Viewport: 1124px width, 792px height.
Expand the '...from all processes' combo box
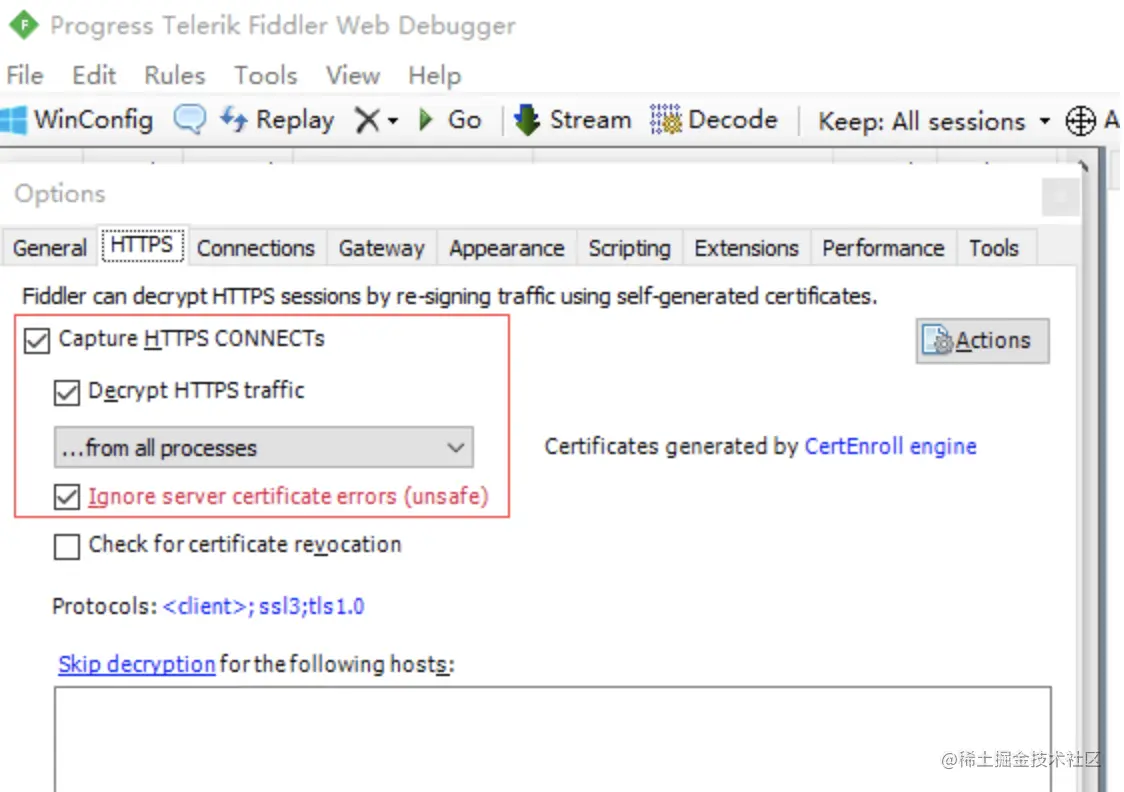tap(264, 447)
